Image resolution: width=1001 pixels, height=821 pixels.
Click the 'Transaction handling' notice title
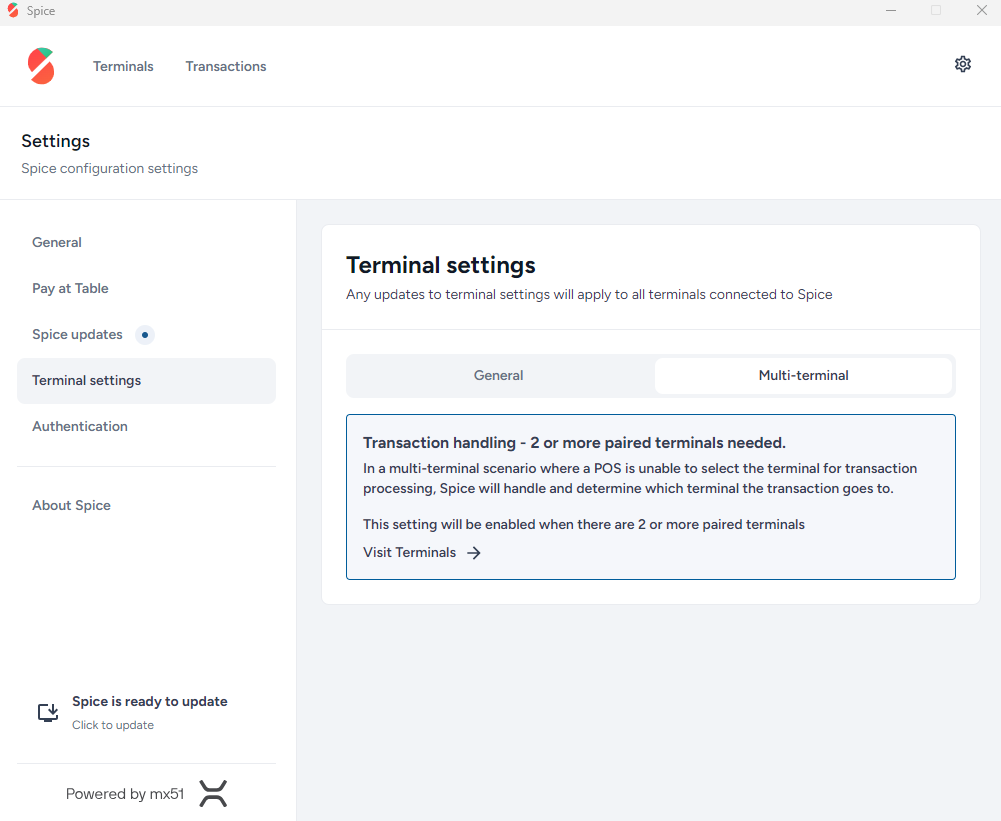point(575,442)
